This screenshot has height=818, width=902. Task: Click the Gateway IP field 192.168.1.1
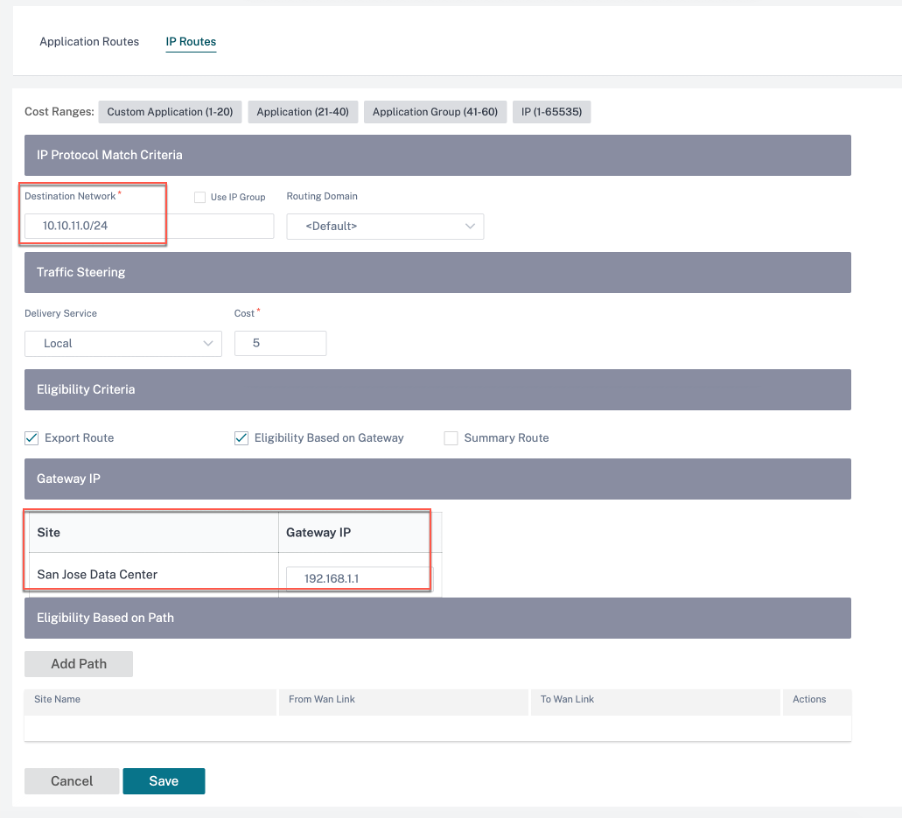[360, 579]
